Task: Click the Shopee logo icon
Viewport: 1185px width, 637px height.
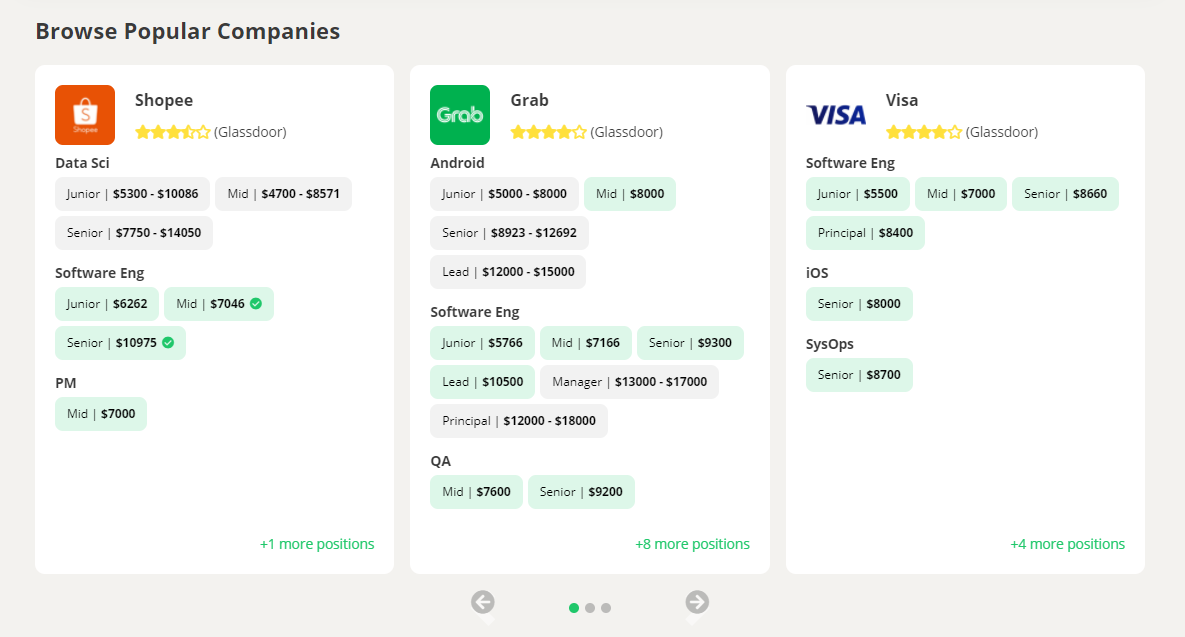Action: pos(85,114)
